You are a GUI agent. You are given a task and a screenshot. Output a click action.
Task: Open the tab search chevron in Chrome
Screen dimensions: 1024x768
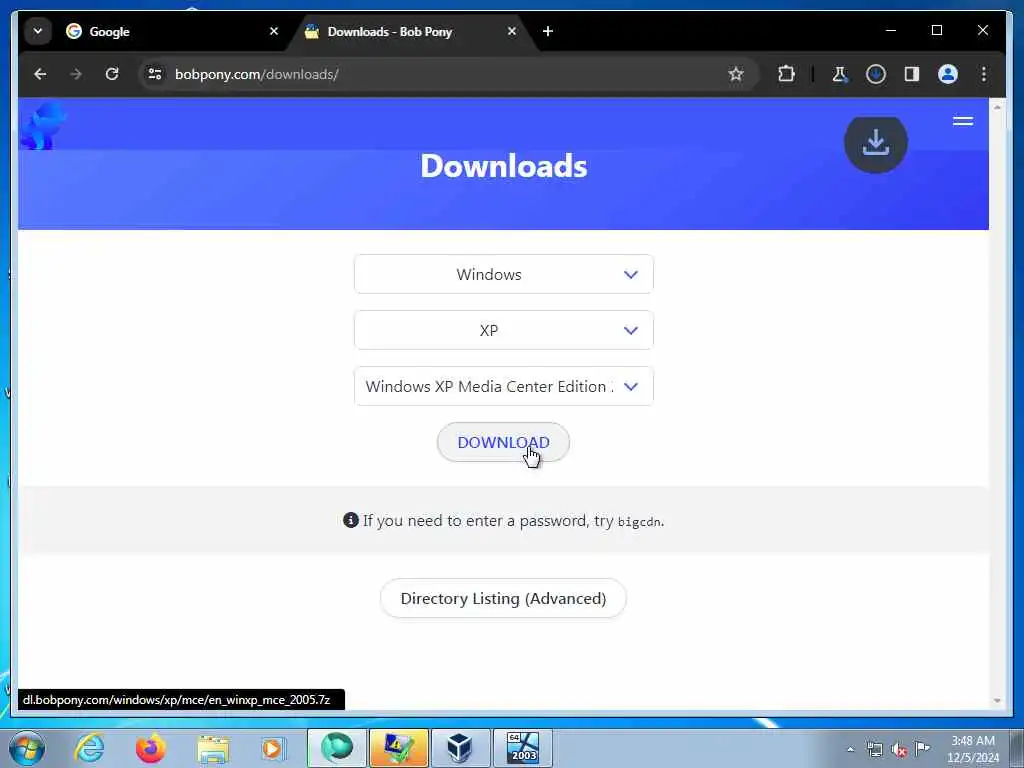38,31
